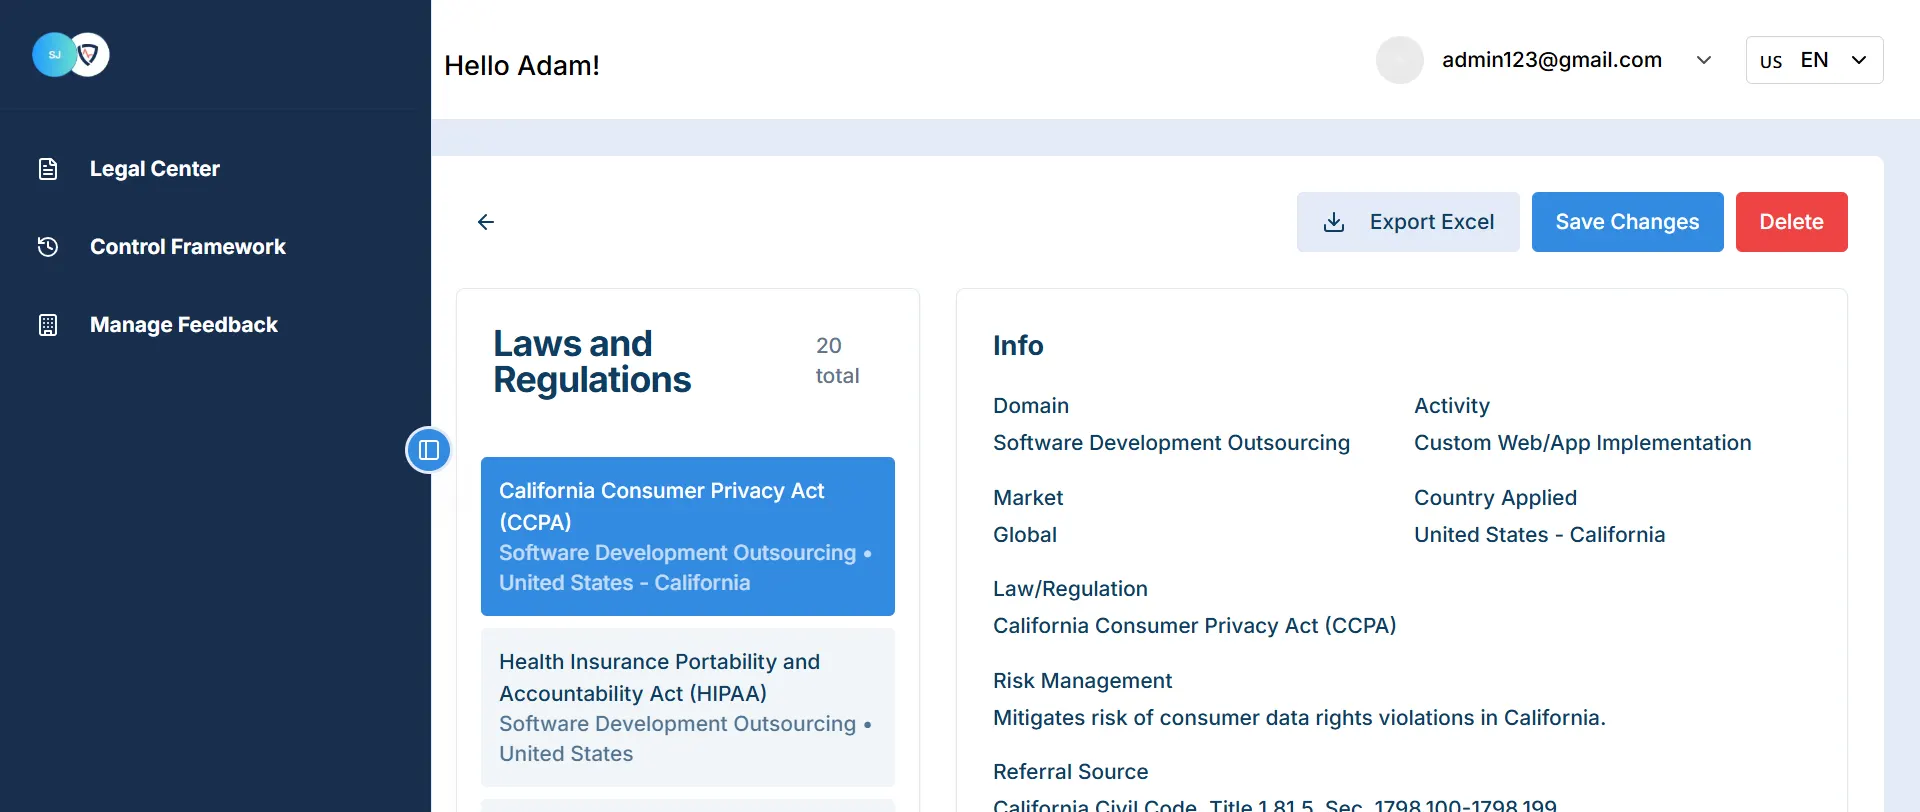Image resolution: width=1920 pixels, height=812 pixels.
Task: Expand the admin123@gmail.com account dropdown
Action: (1704, 60)
